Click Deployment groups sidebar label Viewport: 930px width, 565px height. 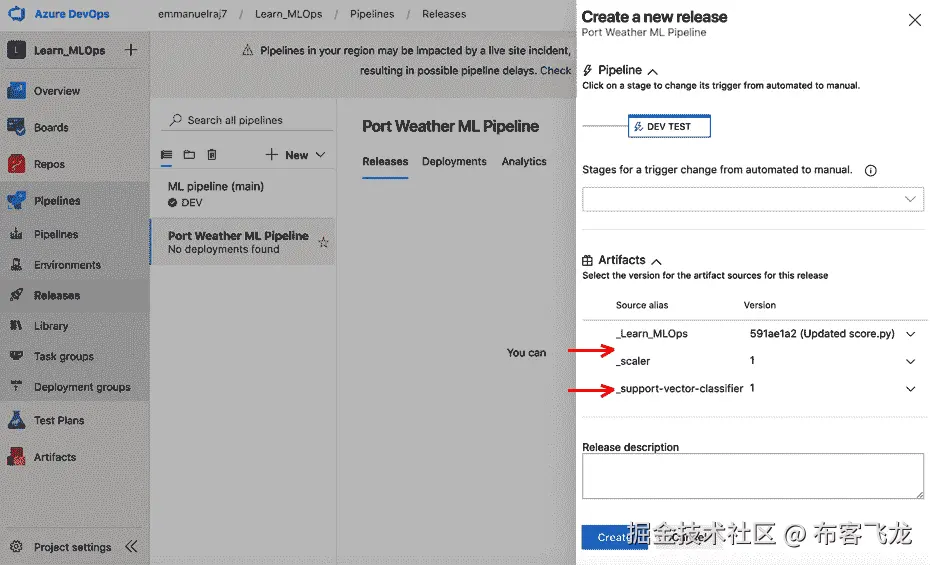82,387
